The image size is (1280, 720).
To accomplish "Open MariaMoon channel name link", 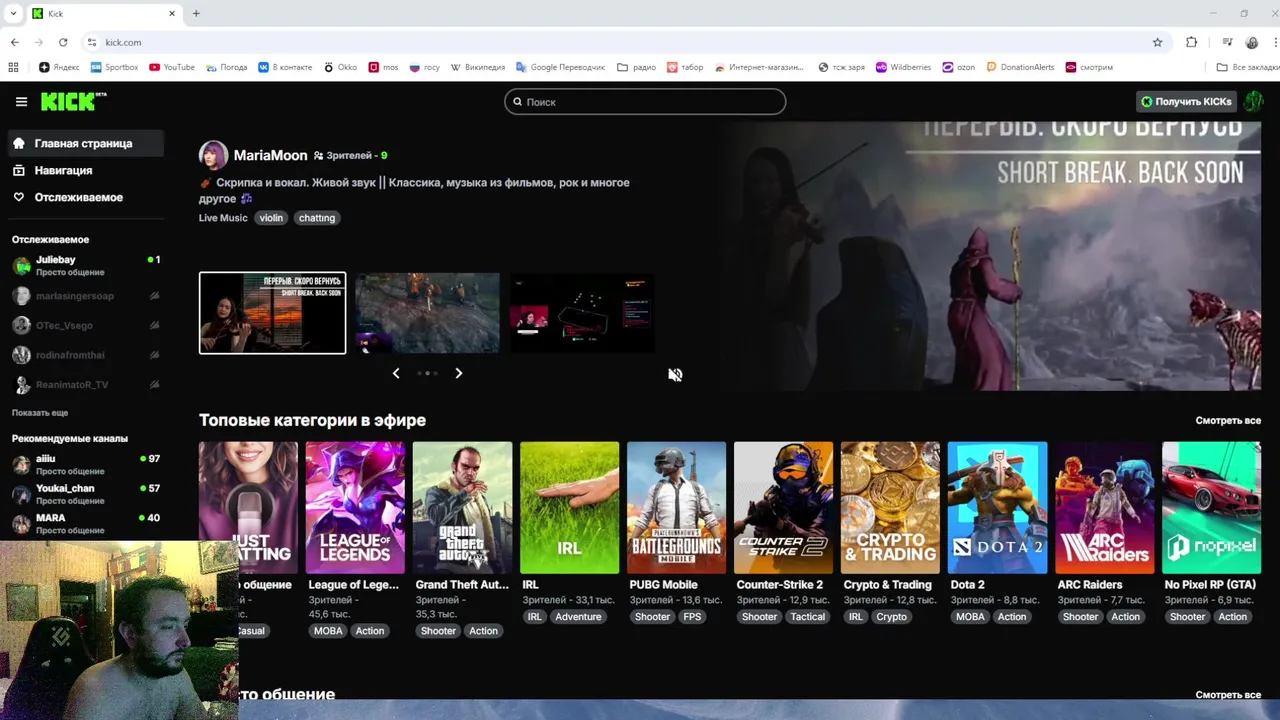I will pyautogui.click(x=270, y=155).
